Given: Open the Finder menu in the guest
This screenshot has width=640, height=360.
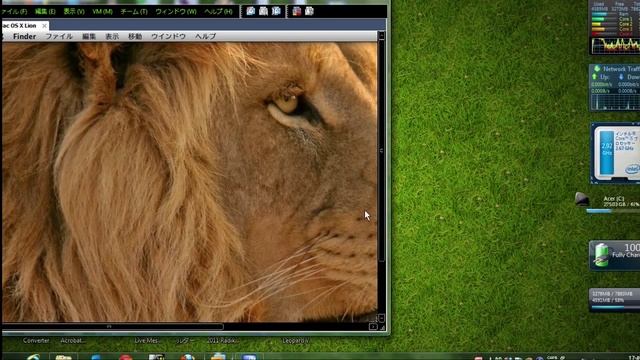Looking at the screenshot, I should click(x=24, y=36).
